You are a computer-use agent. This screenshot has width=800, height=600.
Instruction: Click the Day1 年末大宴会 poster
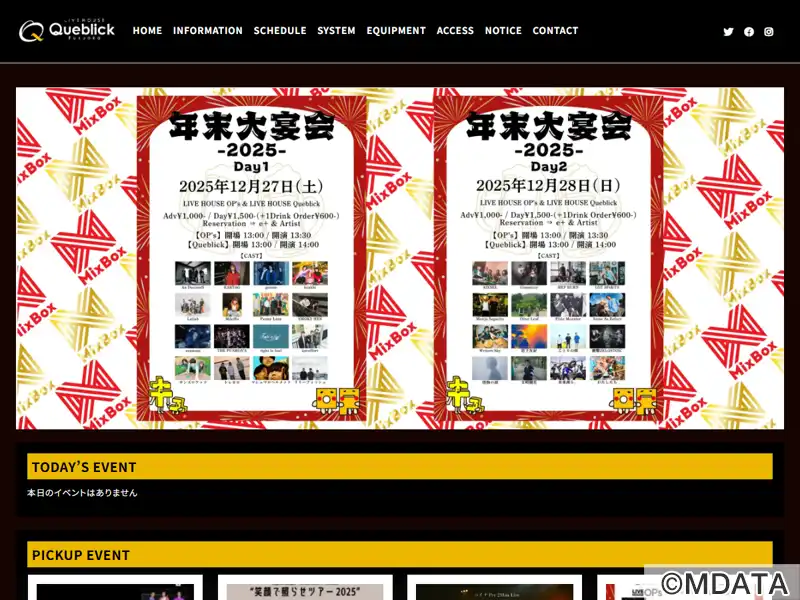tap(251, 257)
